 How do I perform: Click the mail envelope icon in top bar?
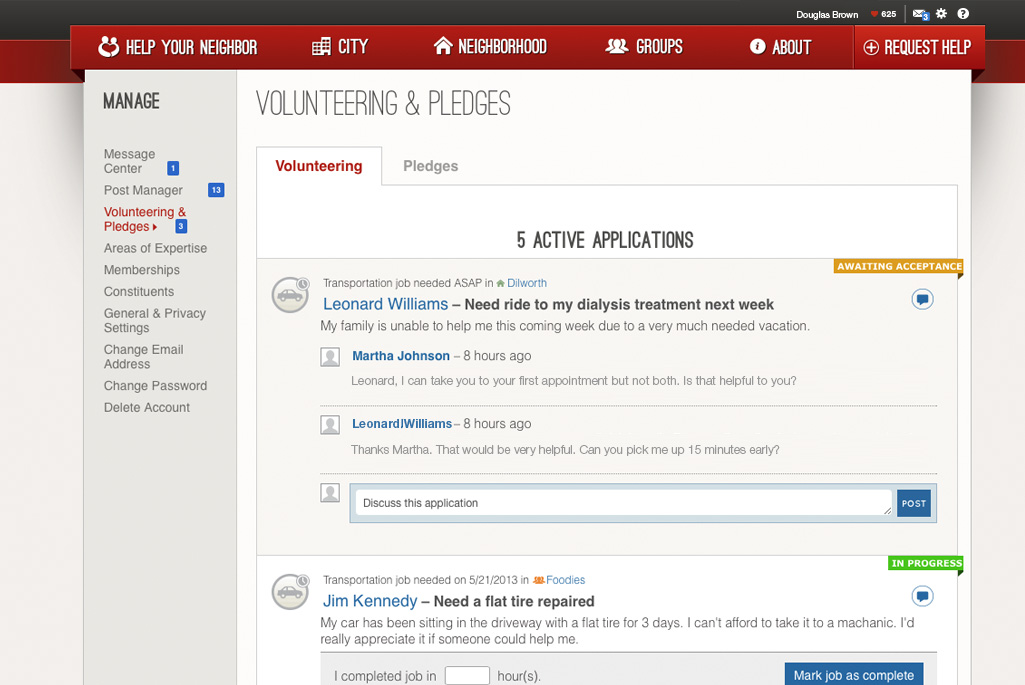[919, 14]
